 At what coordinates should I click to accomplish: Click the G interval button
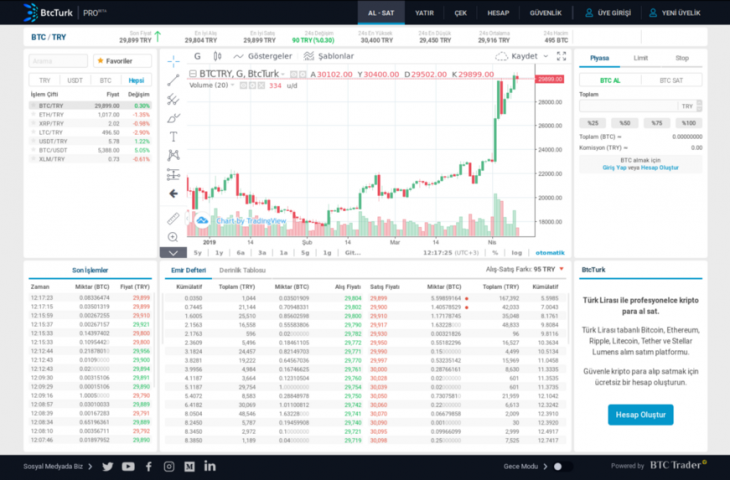coord(197,56)
